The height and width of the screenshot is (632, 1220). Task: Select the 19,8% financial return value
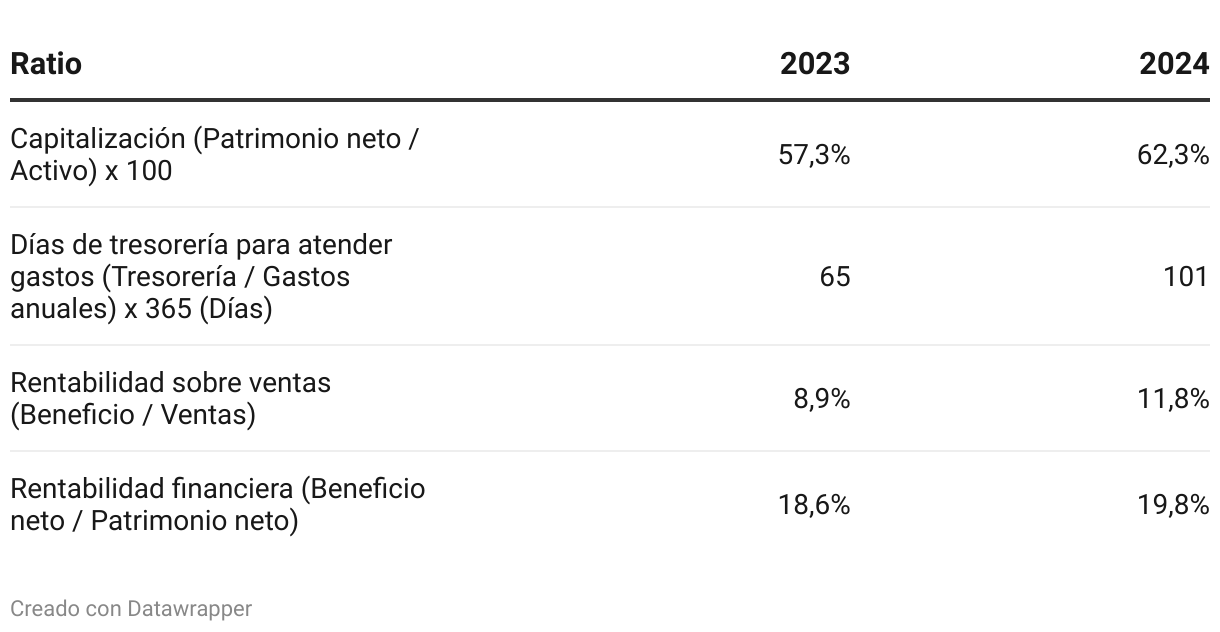(x=1174, y=505)
